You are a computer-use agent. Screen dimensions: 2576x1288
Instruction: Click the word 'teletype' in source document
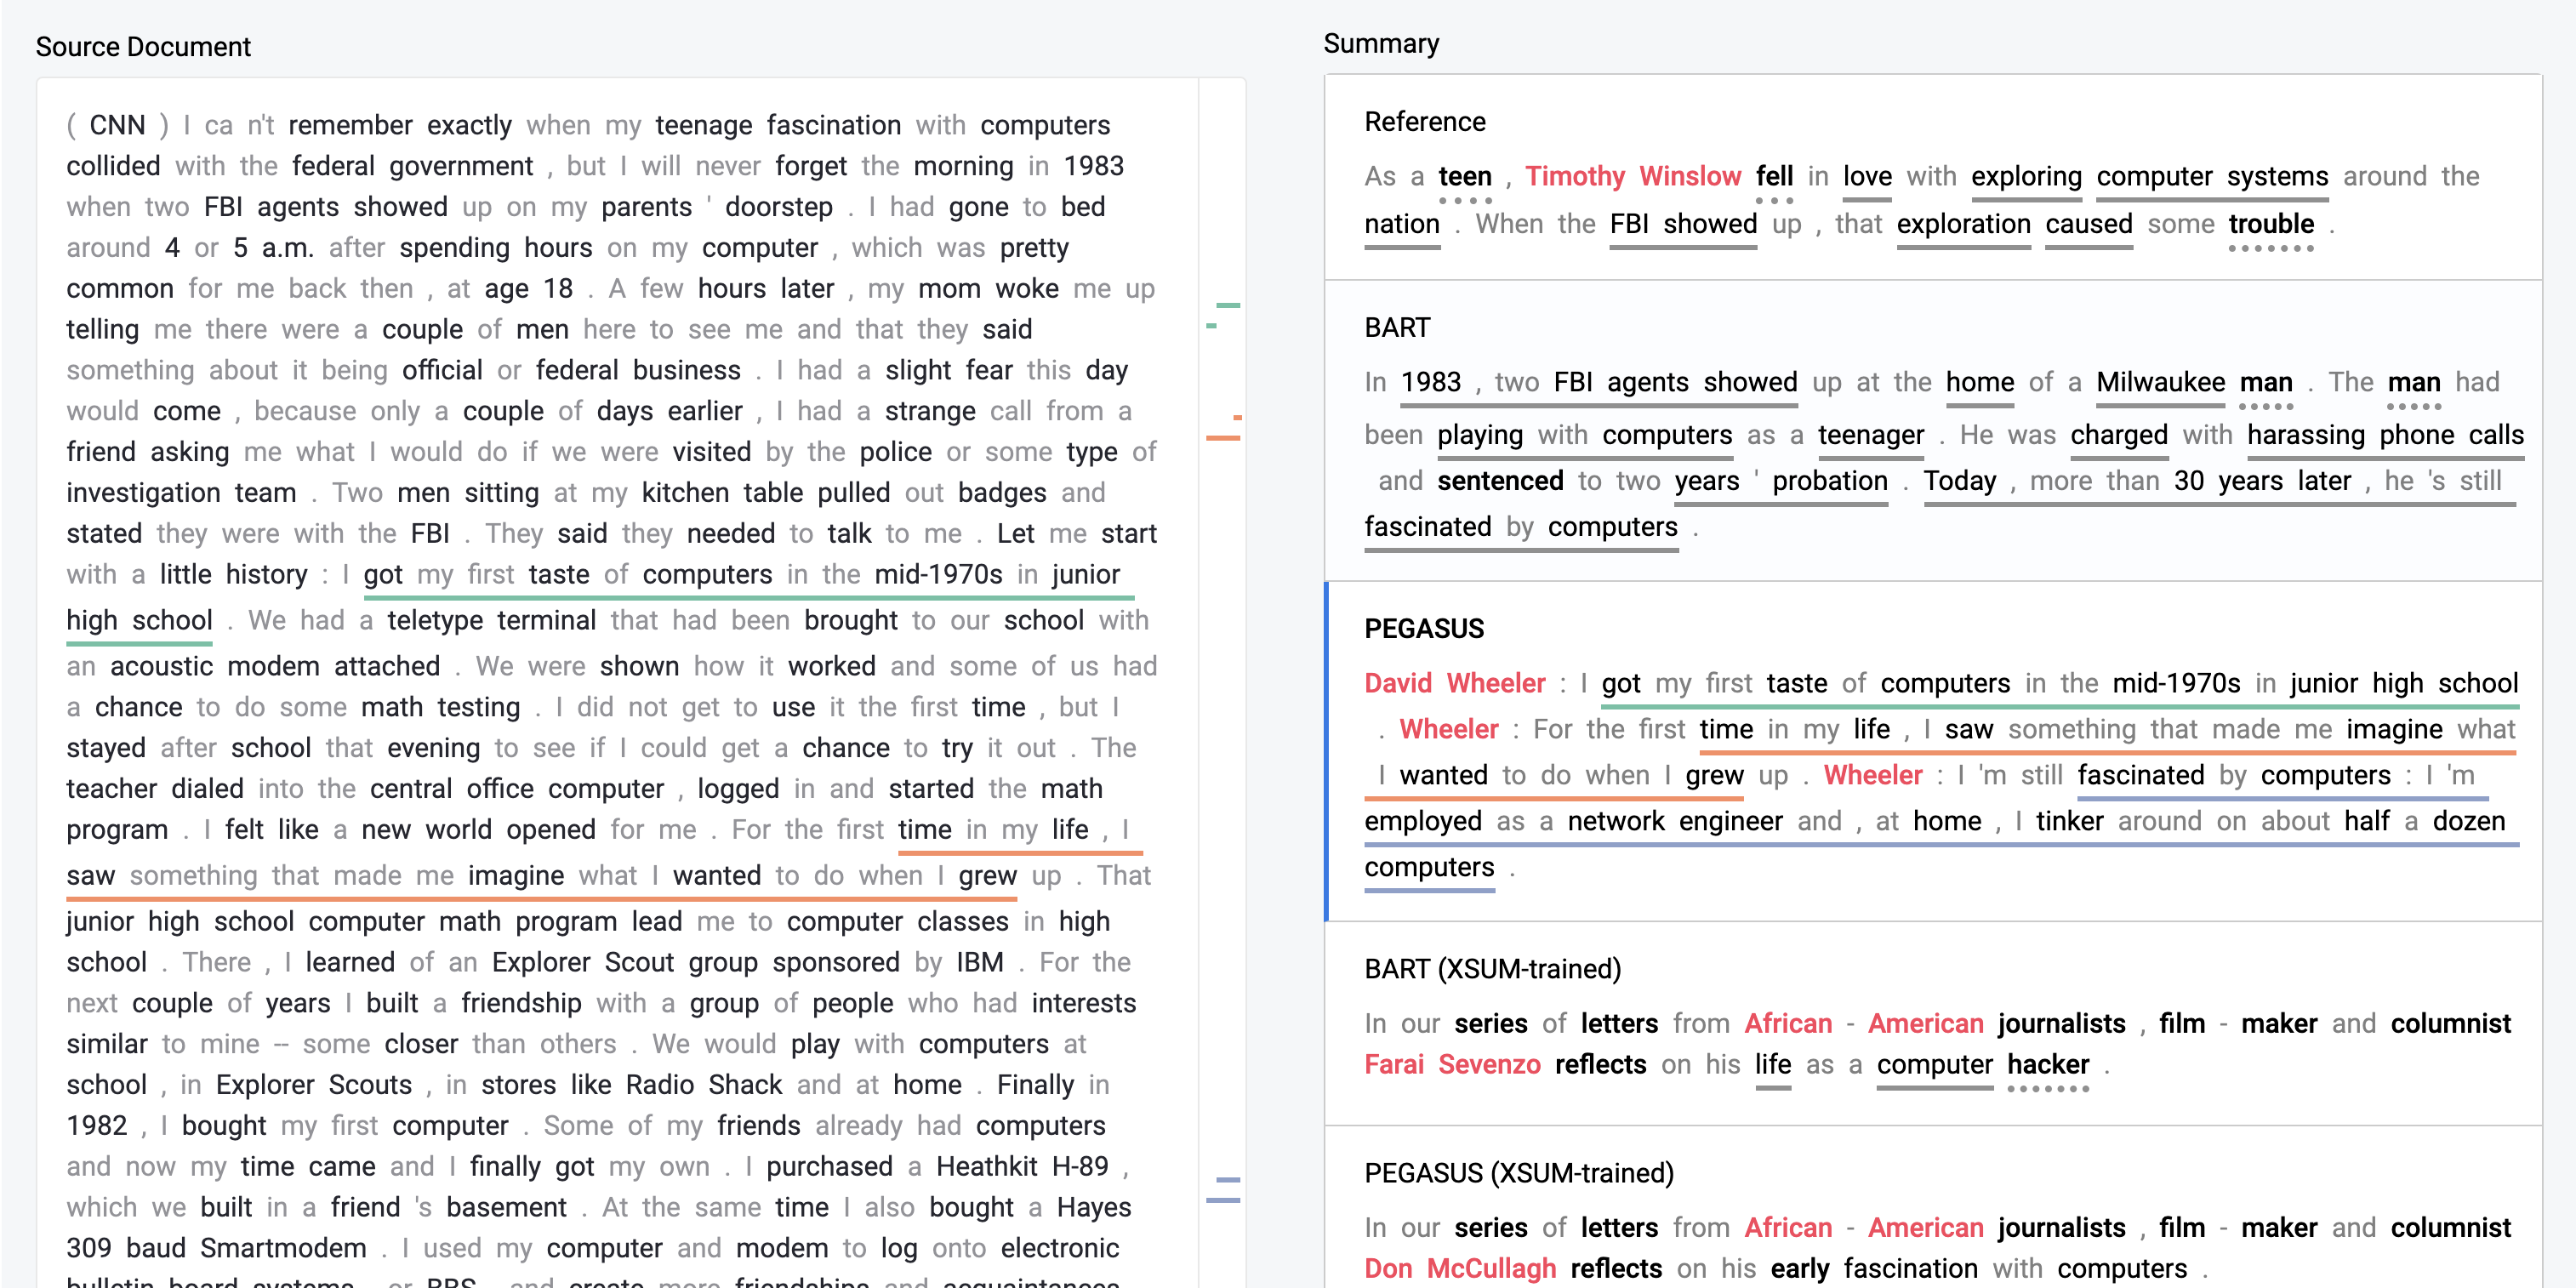[434, 620]
